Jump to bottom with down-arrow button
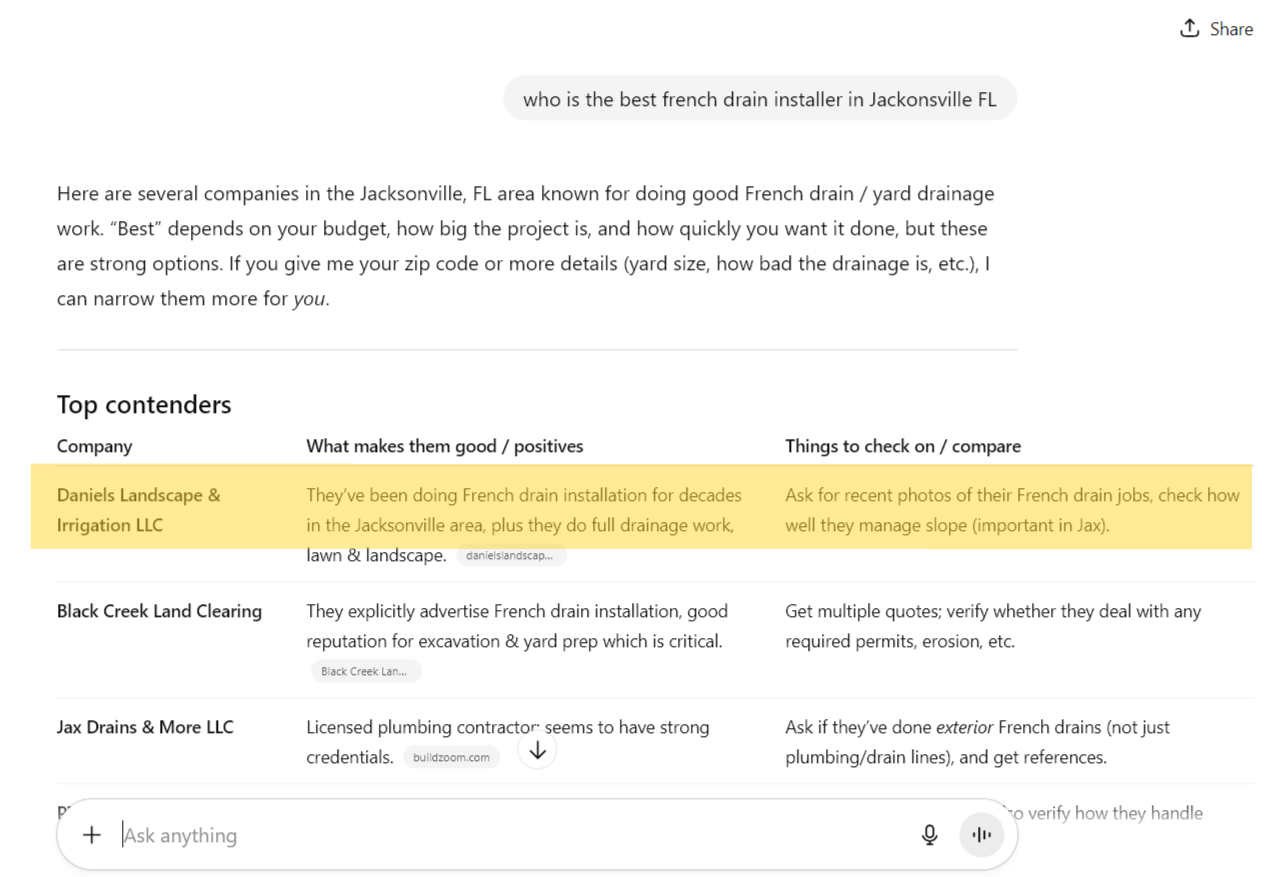The height and width of the screenshot is (877, 1282). coord(537,751)
